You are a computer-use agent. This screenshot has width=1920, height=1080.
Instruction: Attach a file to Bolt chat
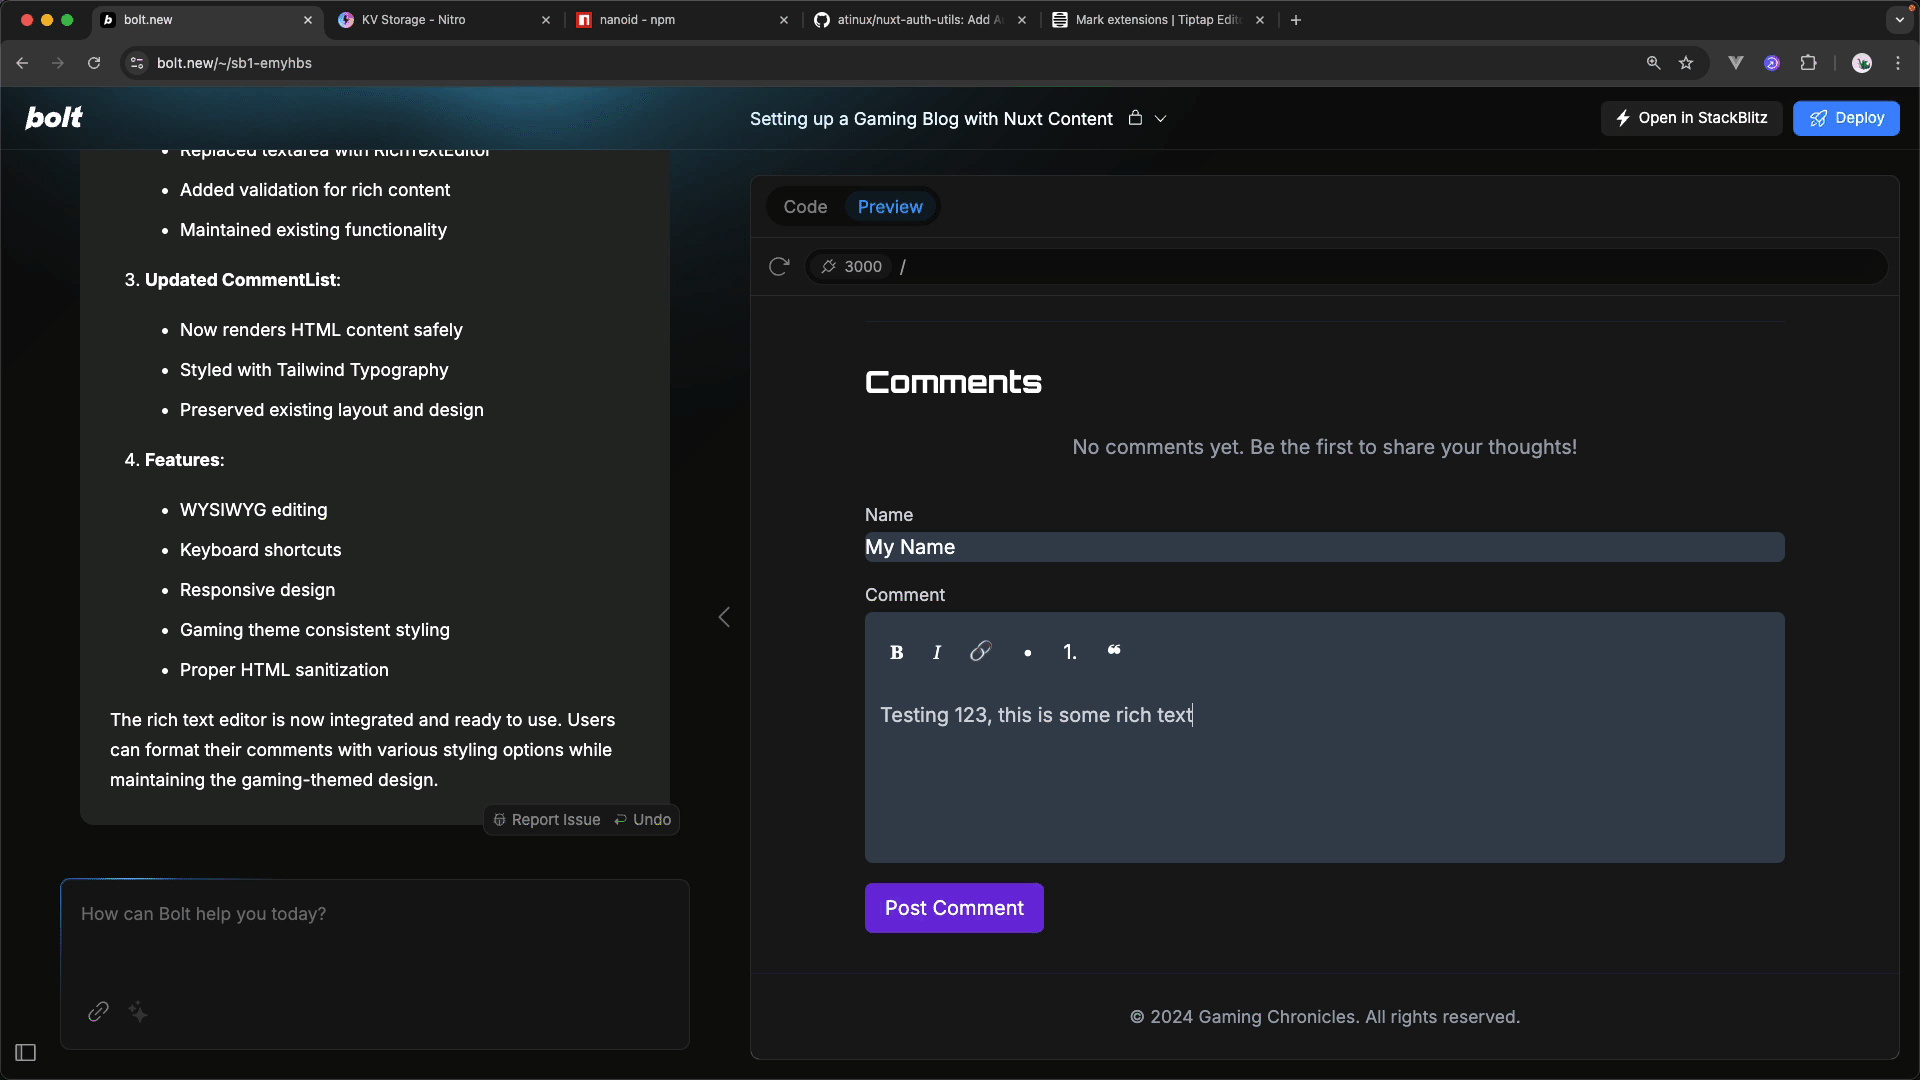(x=98, y=1011)
